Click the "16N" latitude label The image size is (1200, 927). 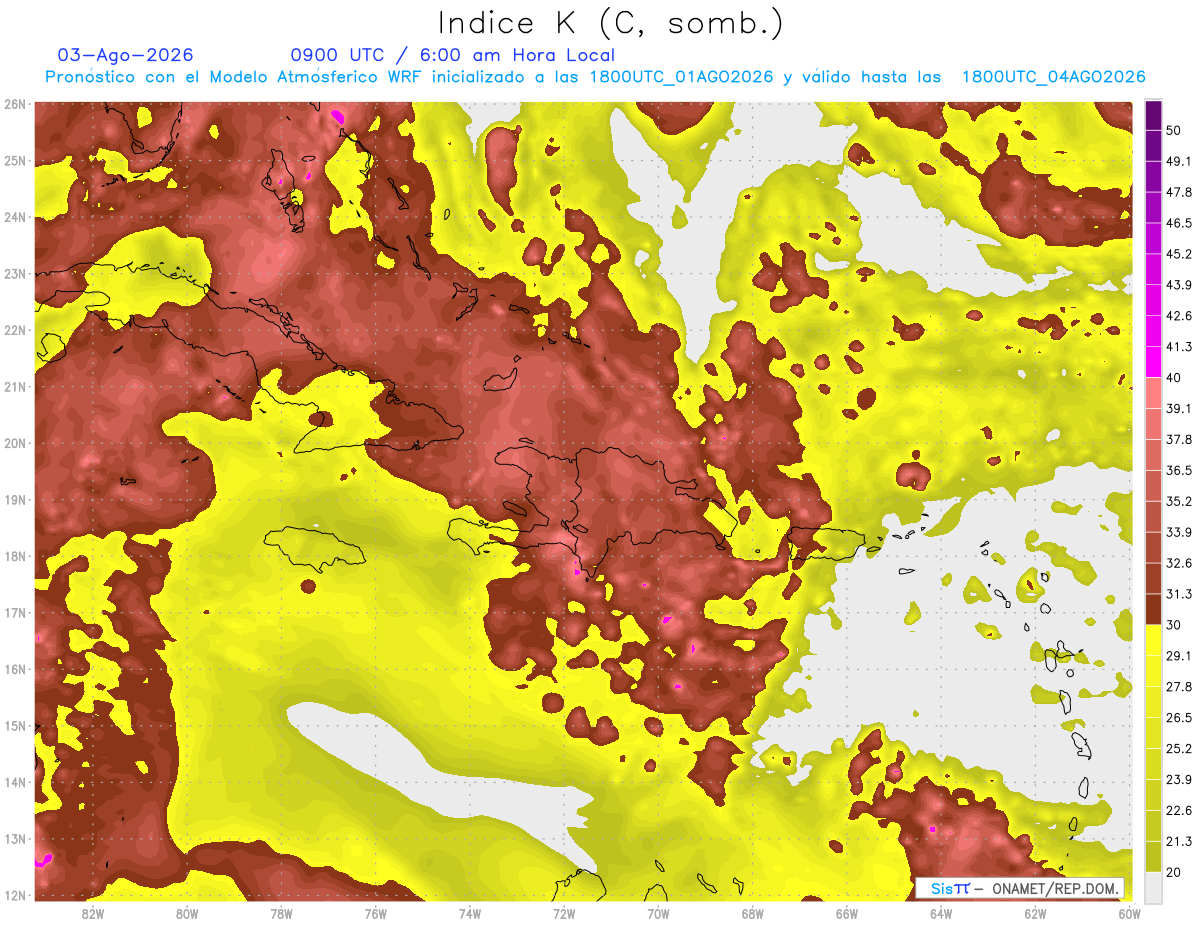click(15, 669)
